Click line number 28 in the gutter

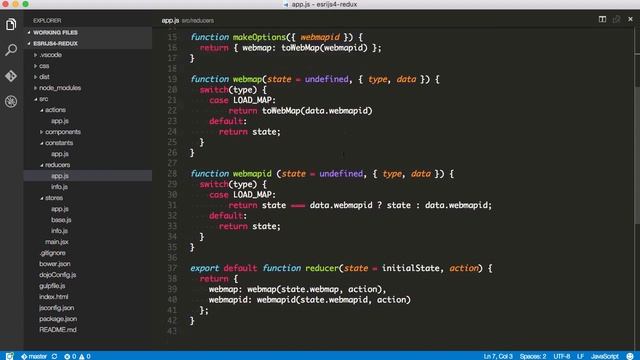click(172, 174)
